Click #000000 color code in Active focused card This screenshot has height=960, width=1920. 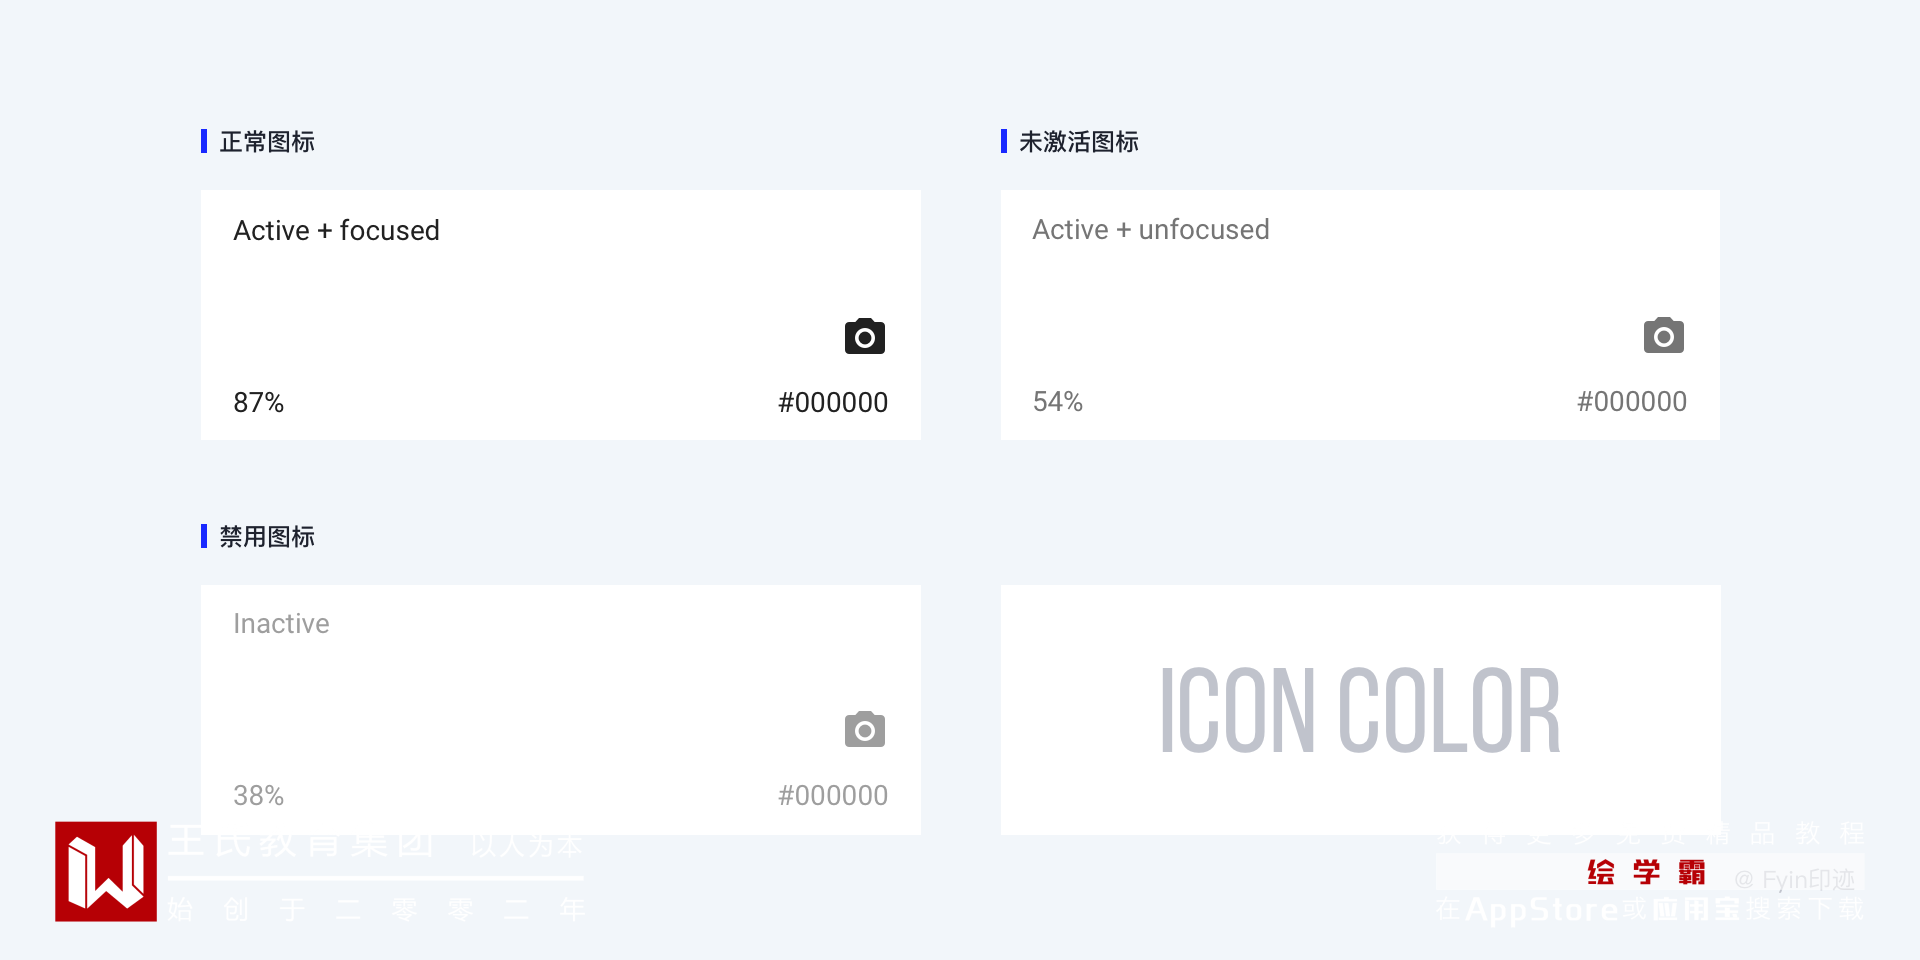[833, 403]
